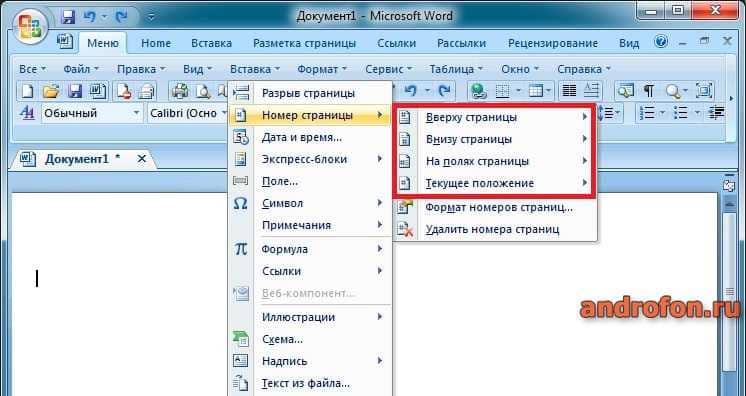746x396 pixels.
Task: Undo from the quick access toolbar
Action: [89, 17]
